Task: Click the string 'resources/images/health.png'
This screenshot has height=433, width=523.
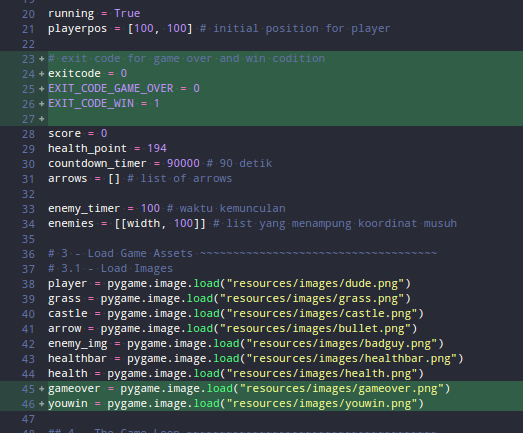Action: point(322,374)
